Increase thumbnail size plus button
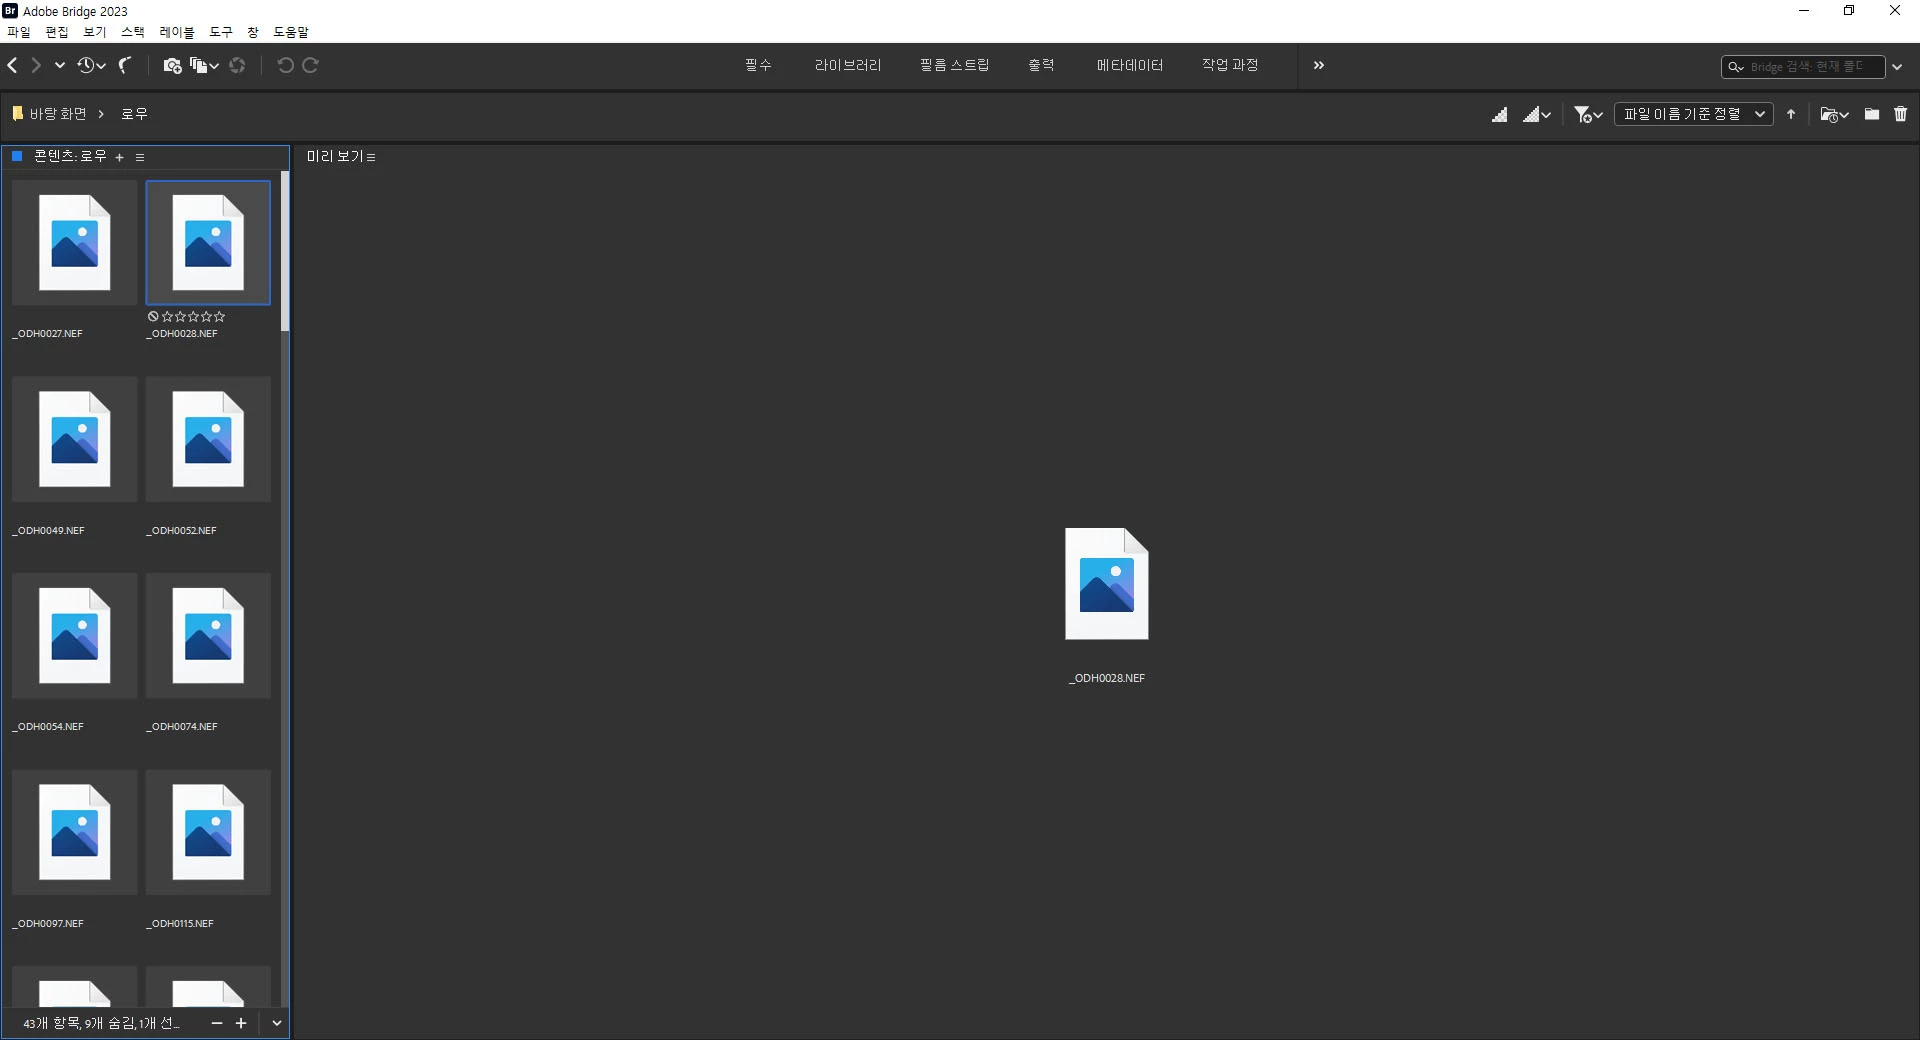This screenshot has height=1040, width=1920. click(241, 1023)
